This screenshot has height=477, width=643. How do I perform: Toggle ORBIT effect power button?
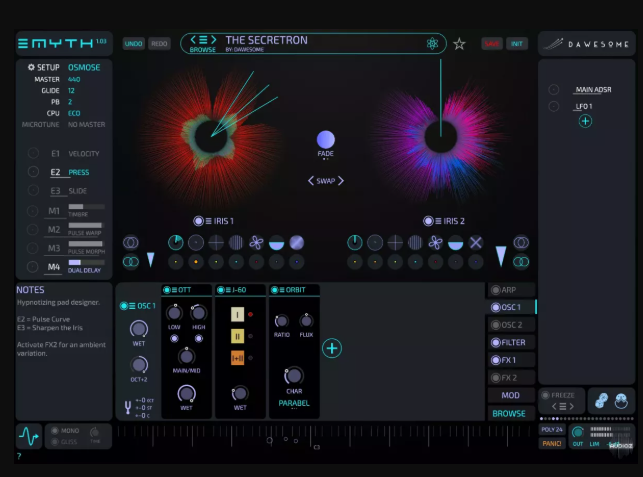coord(274,290)
